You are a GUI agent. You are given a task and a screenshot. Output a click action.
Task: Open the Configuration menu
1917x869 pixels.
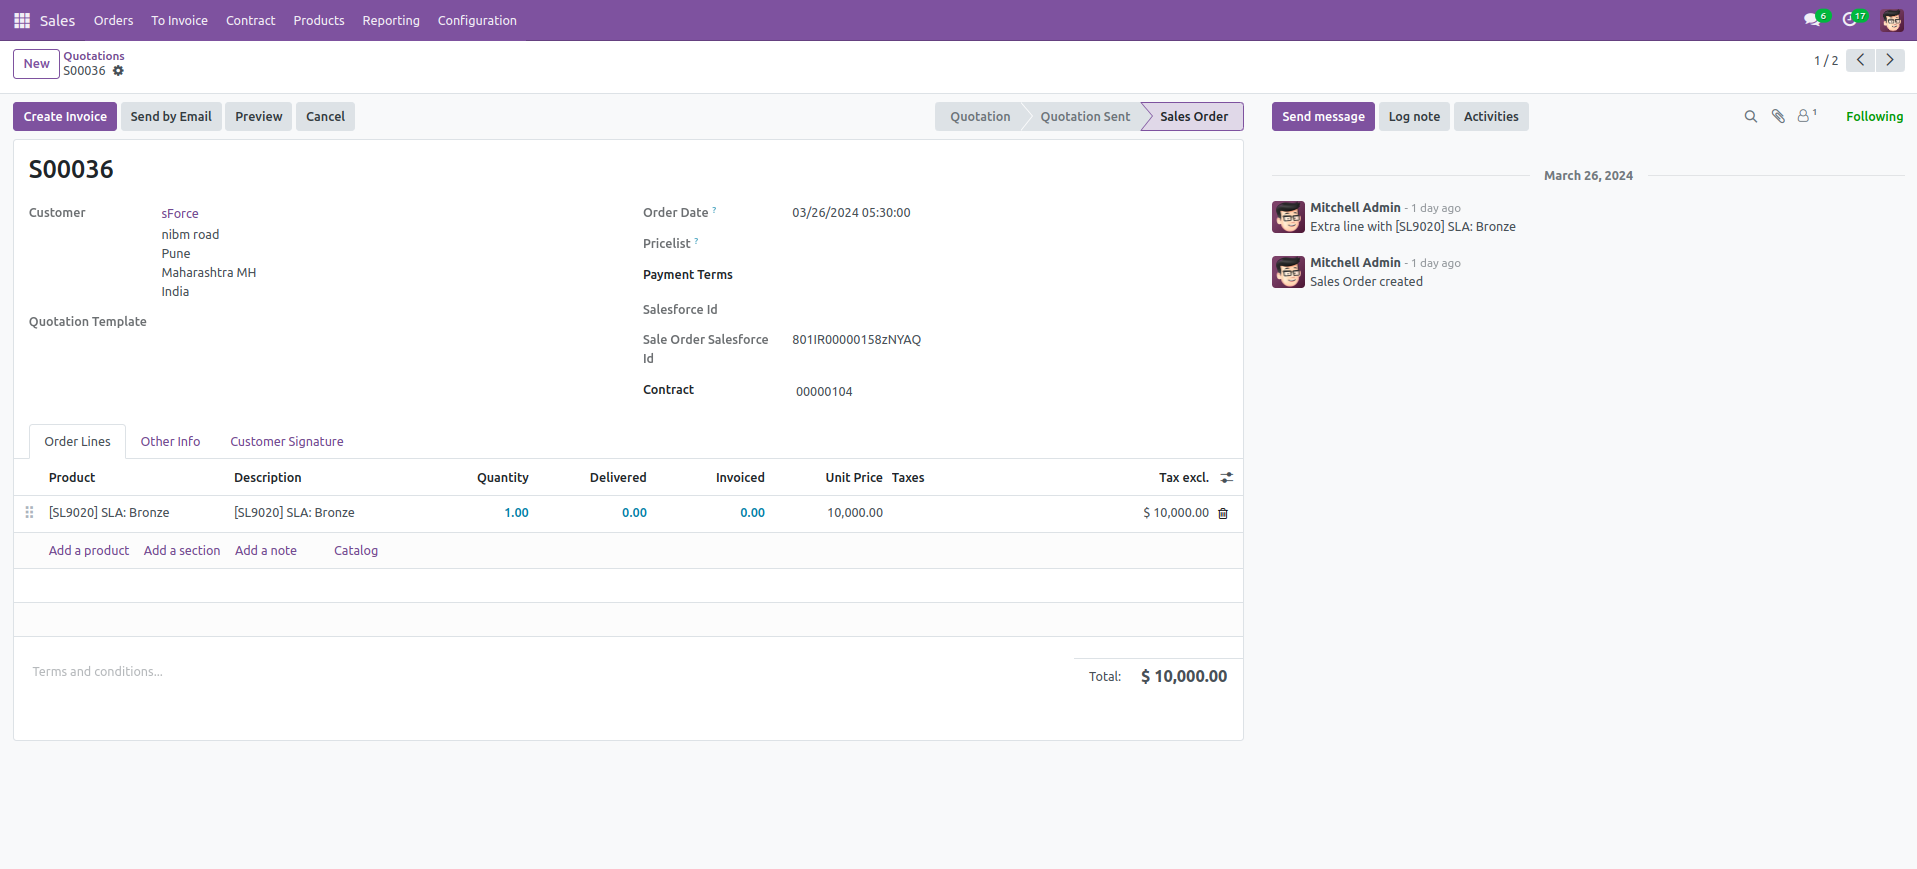[x=477, y=20]
